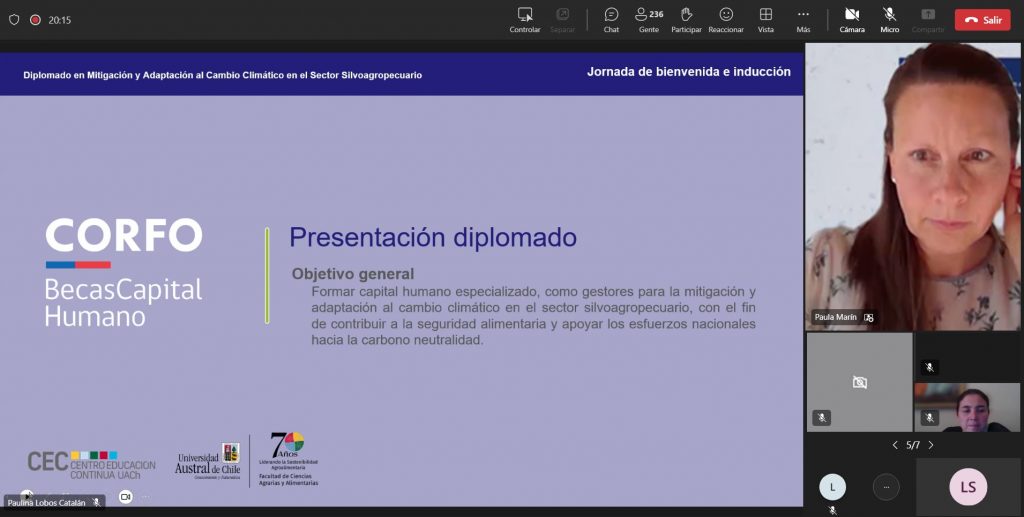Open the Más options menu
1024x517 pixels.
[x=803, y=19]
